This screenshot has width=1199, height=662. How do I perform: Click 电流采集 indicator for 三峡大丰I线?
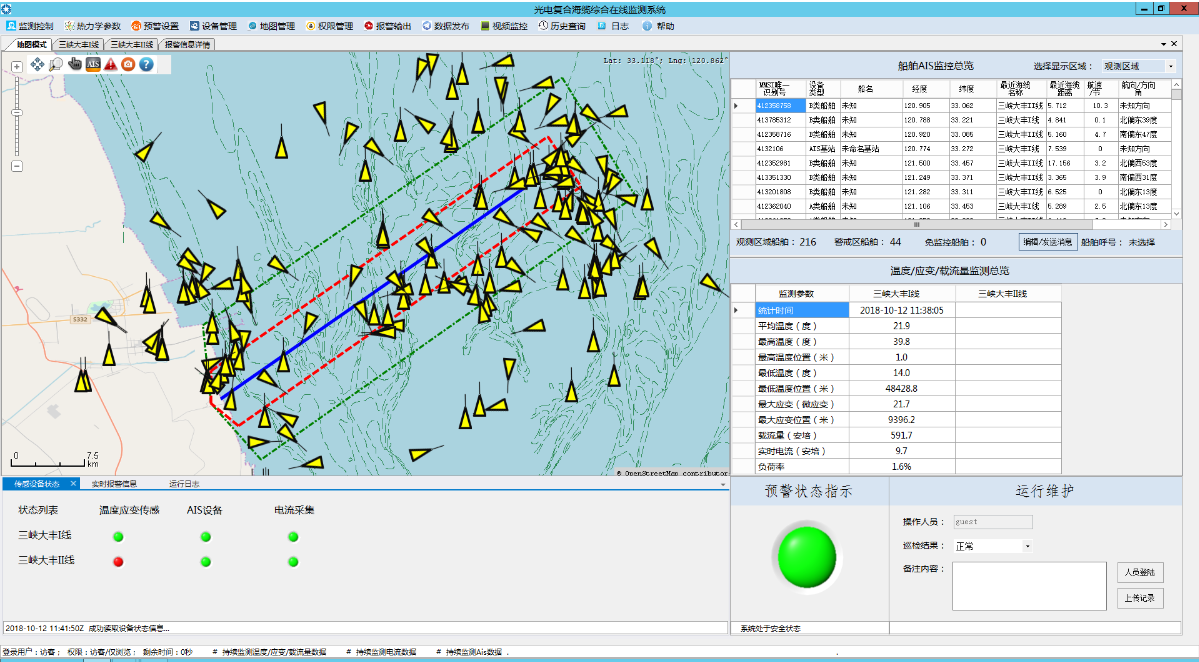pos(293,537)
